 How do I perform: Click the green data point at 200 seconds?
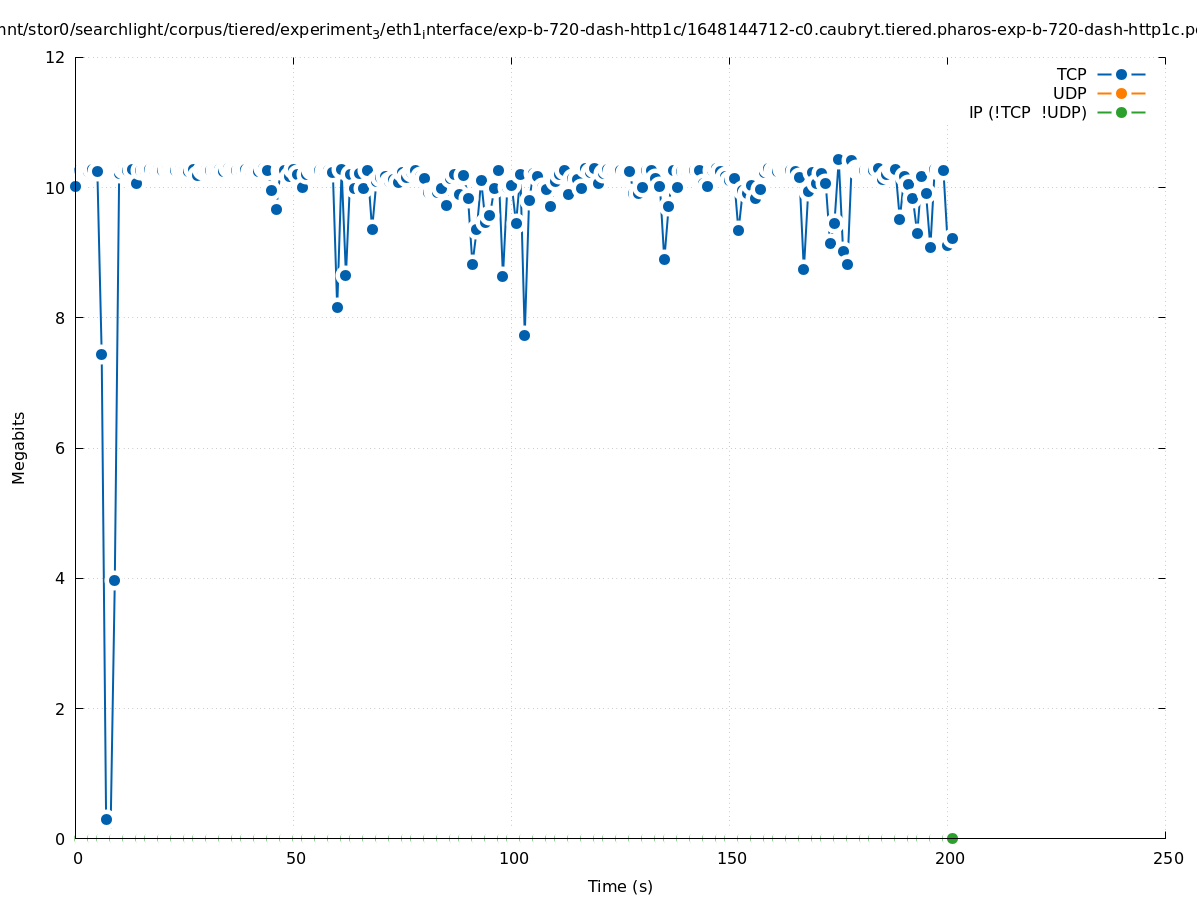(x=952, y=838)
